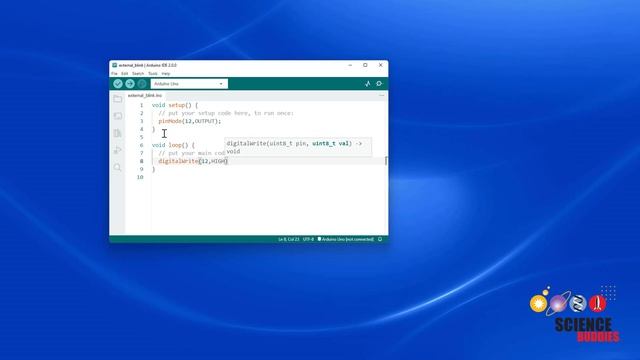Screen dimensions: 640x360
Task: Open the Help menu
Action: click(x=166, y=73)
